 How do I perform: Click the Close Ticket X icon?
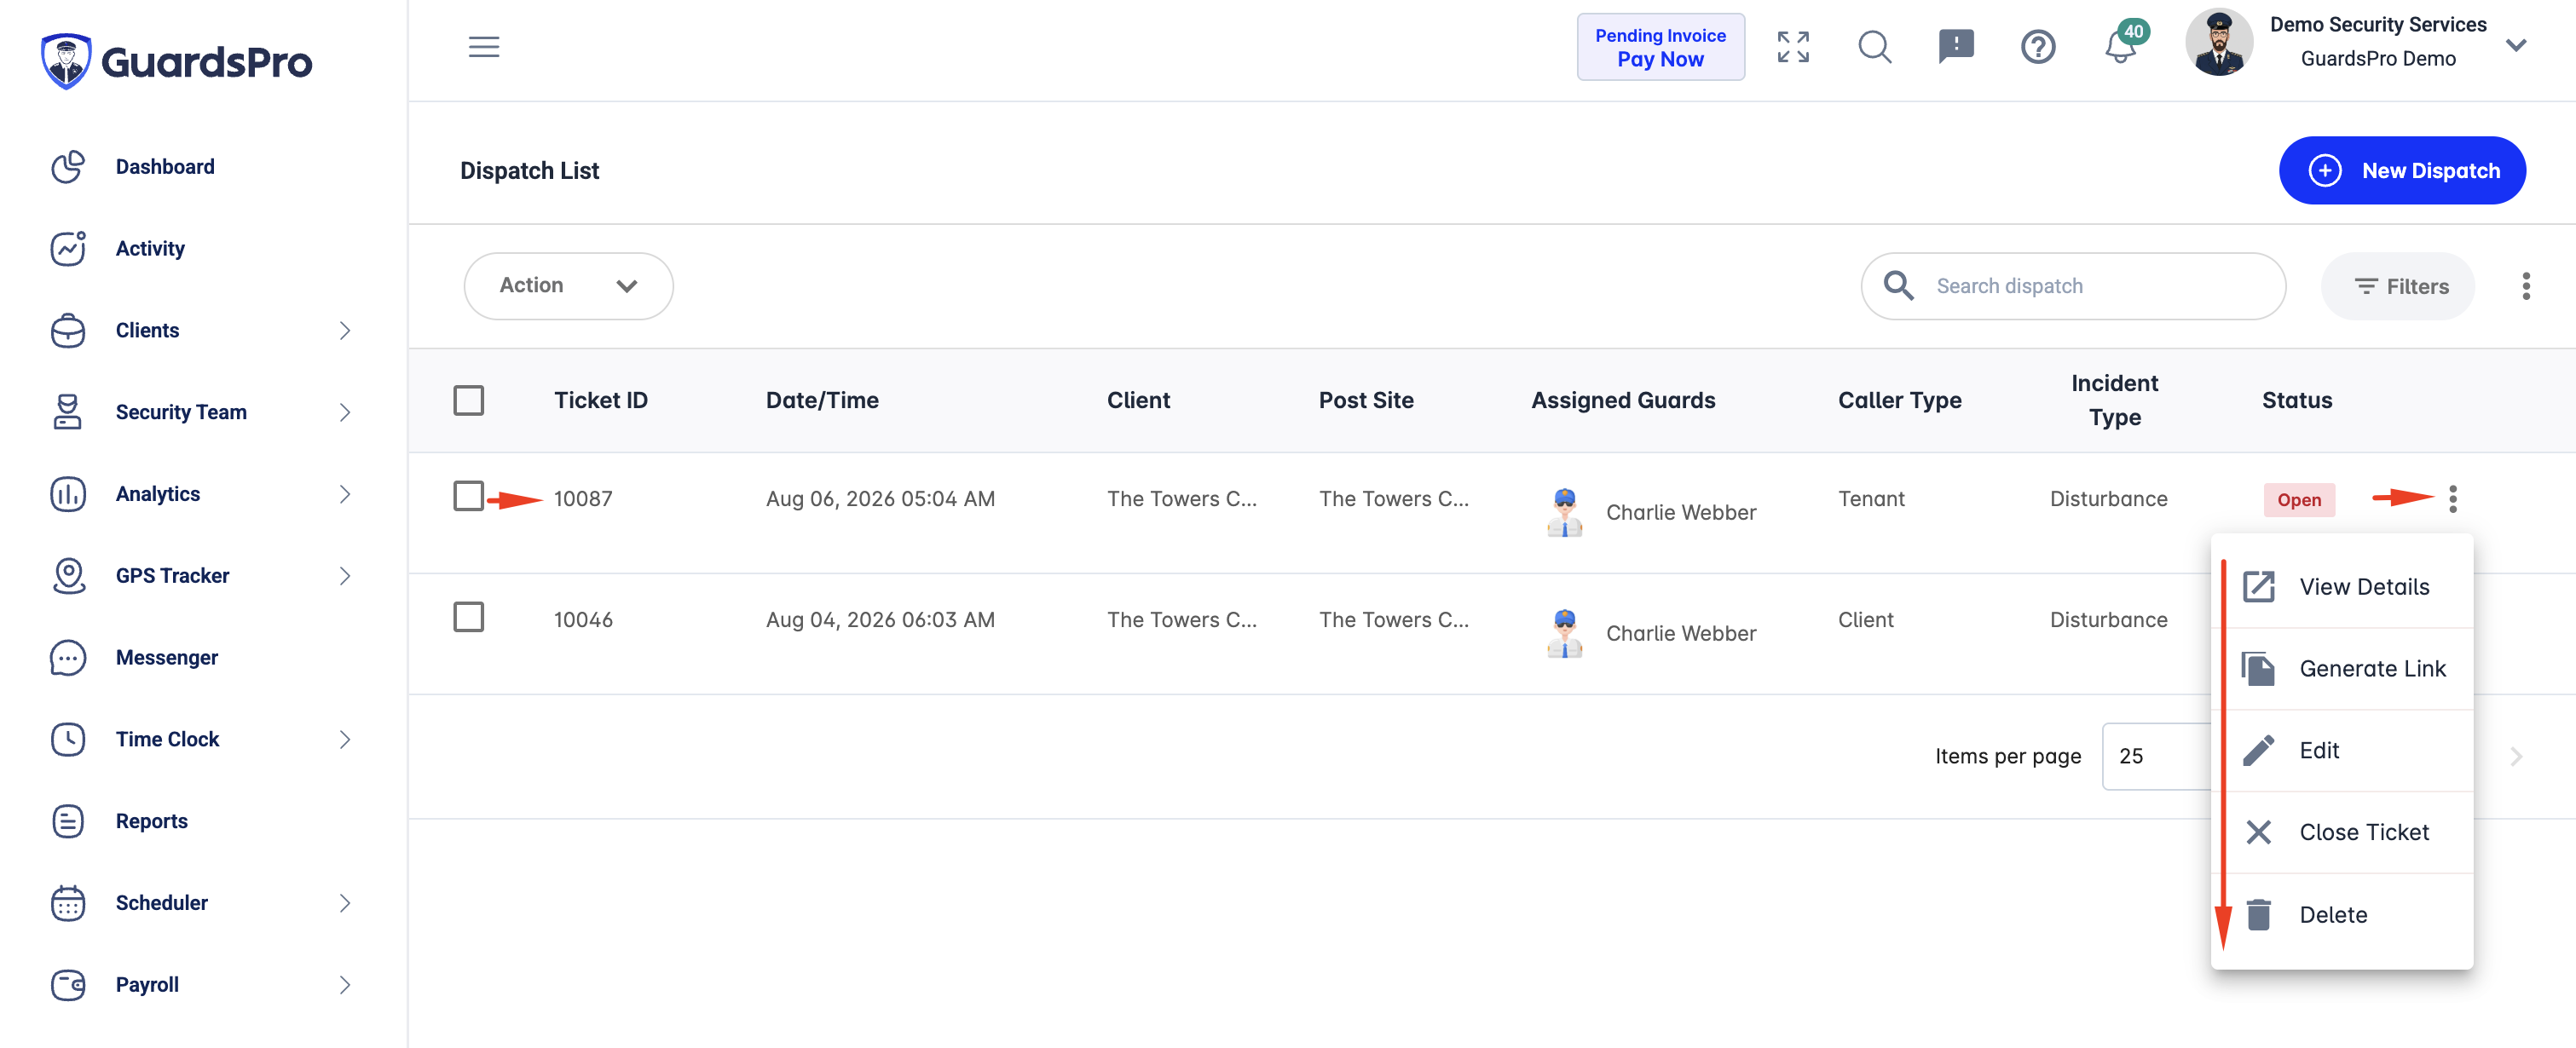click(x=2259, y=832)
